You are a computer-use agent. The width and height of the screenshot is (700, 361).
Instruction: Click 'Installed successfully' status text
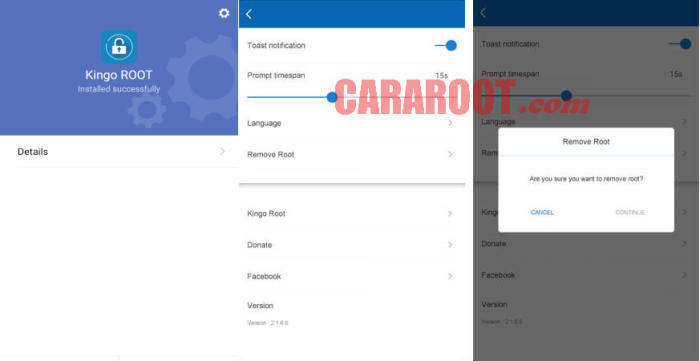pyautogui.click(x=119, y=89)
